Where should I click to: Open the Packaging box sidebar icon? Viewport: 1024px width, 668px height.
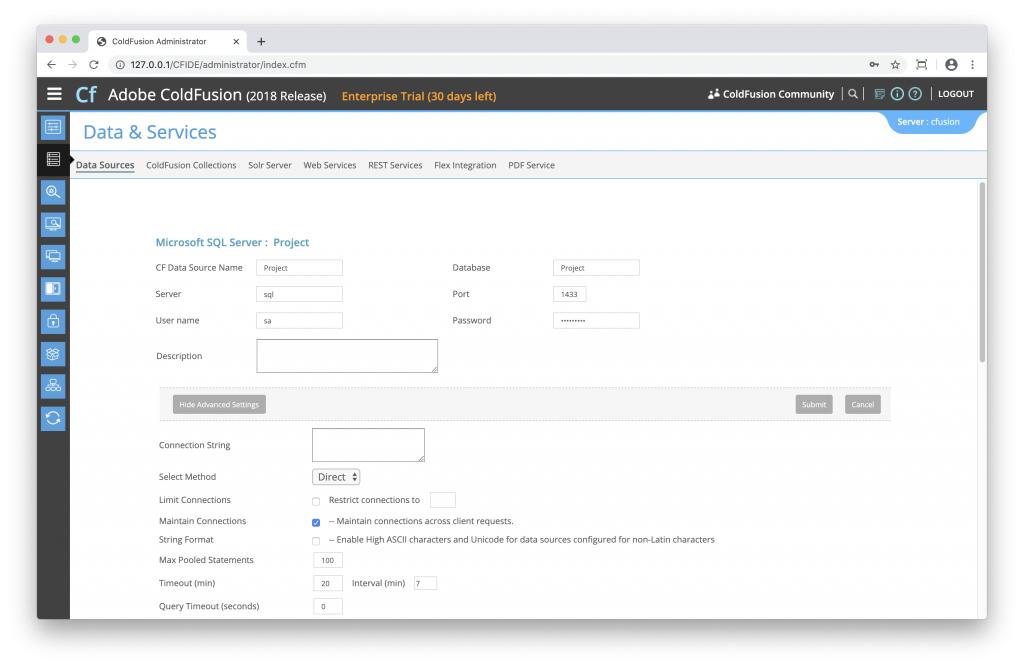tap(53, 353)
